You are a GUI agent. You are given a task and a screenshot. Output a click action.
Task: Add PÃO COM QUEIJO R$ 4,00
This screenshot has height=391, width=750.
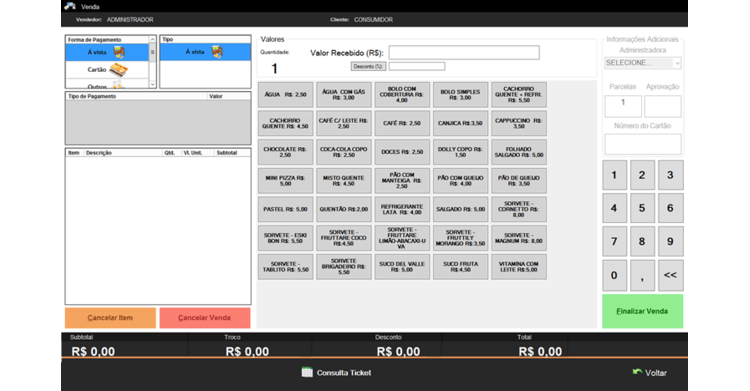(460, 181)
